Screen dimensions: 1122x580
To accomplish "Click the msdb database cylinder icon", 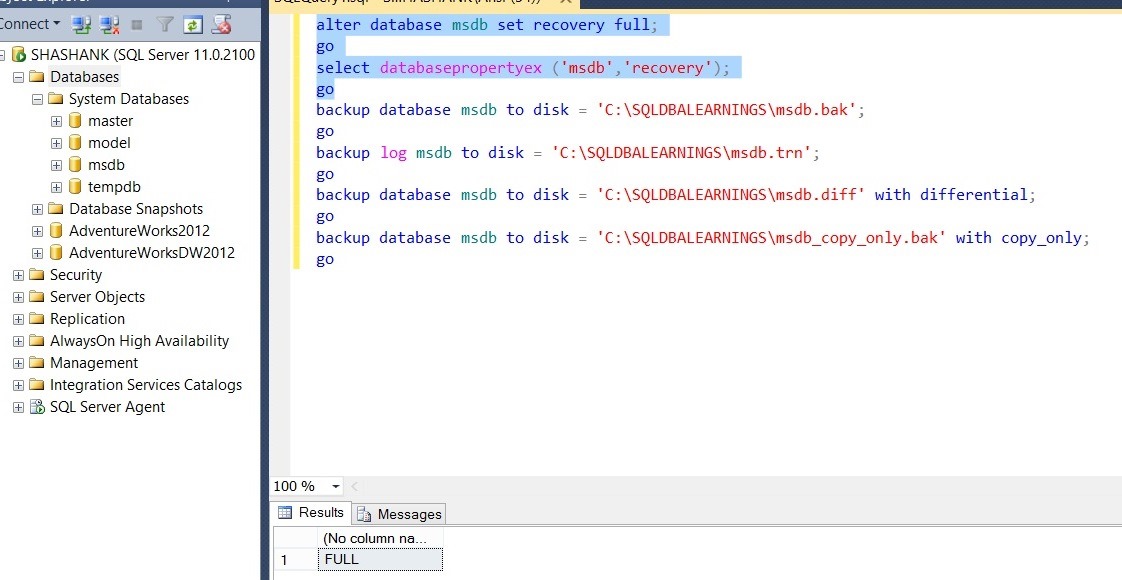I will (x=75, y=165).
